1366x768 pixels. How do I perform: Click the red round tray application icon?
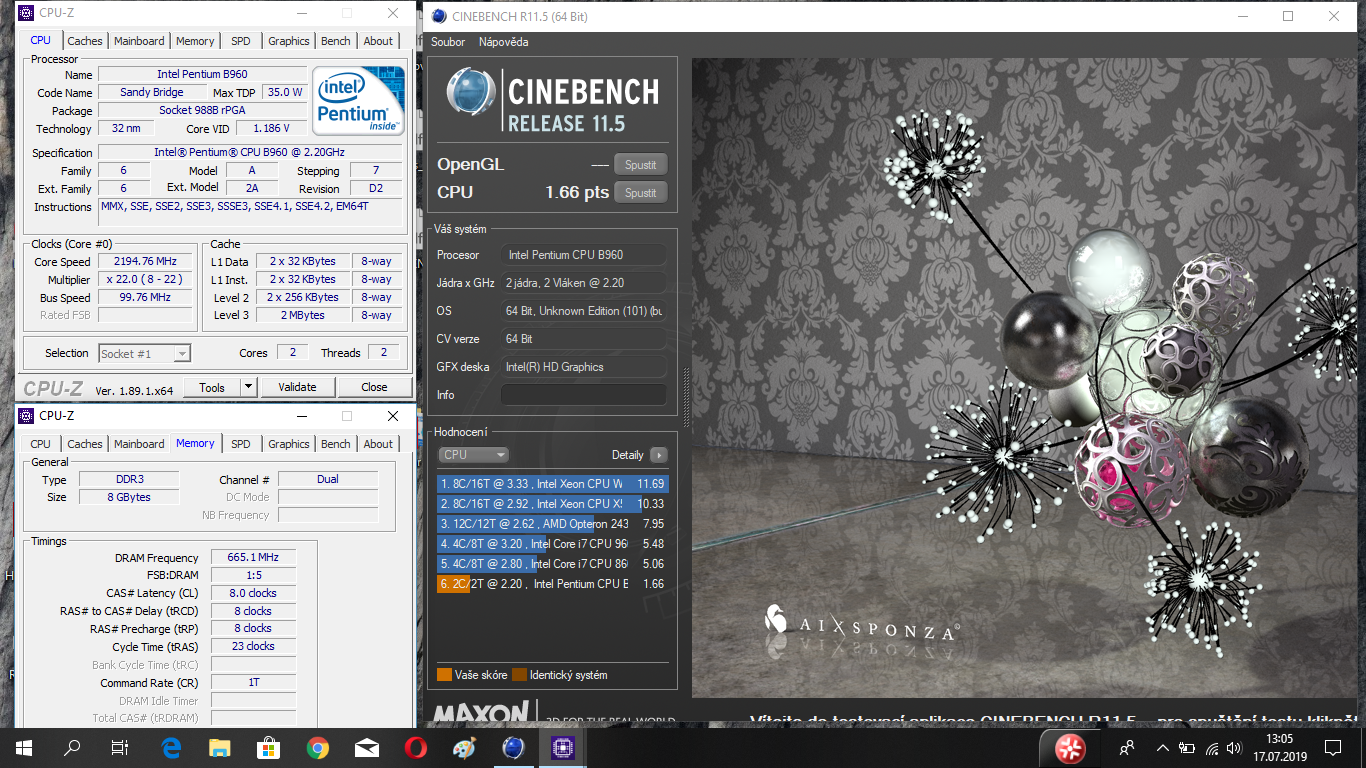1070,747
